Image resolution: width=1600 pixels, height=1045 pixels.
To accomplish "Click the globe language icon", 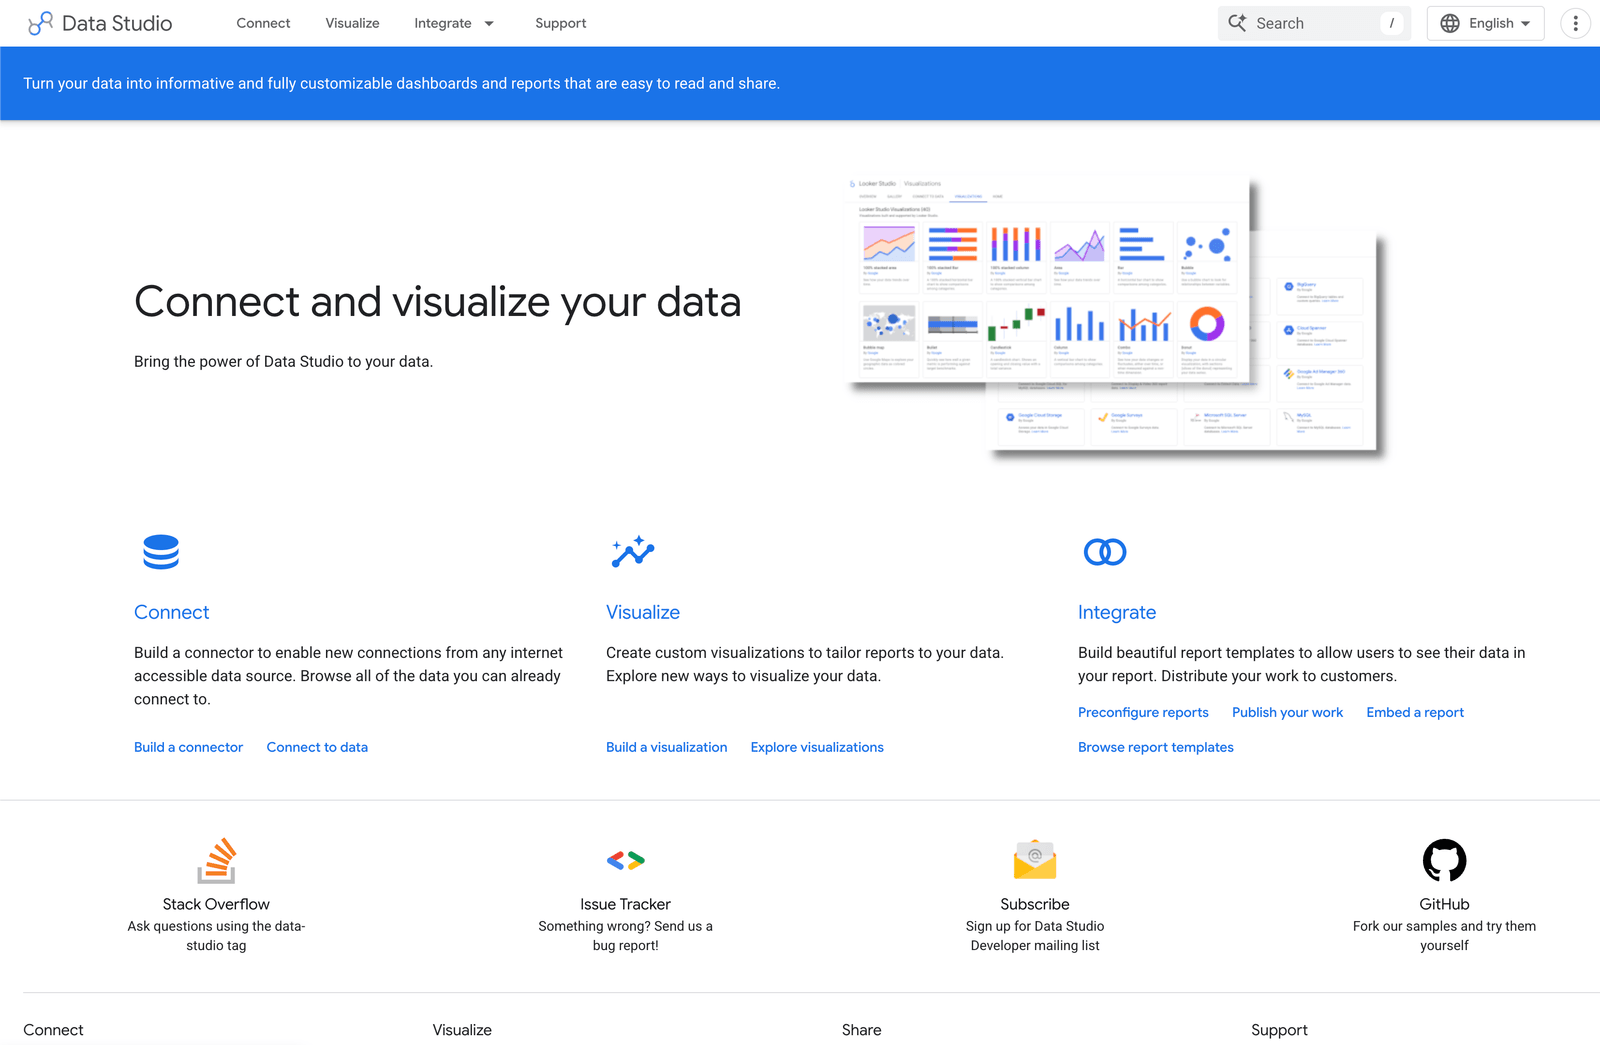I will pos(1450,23).
